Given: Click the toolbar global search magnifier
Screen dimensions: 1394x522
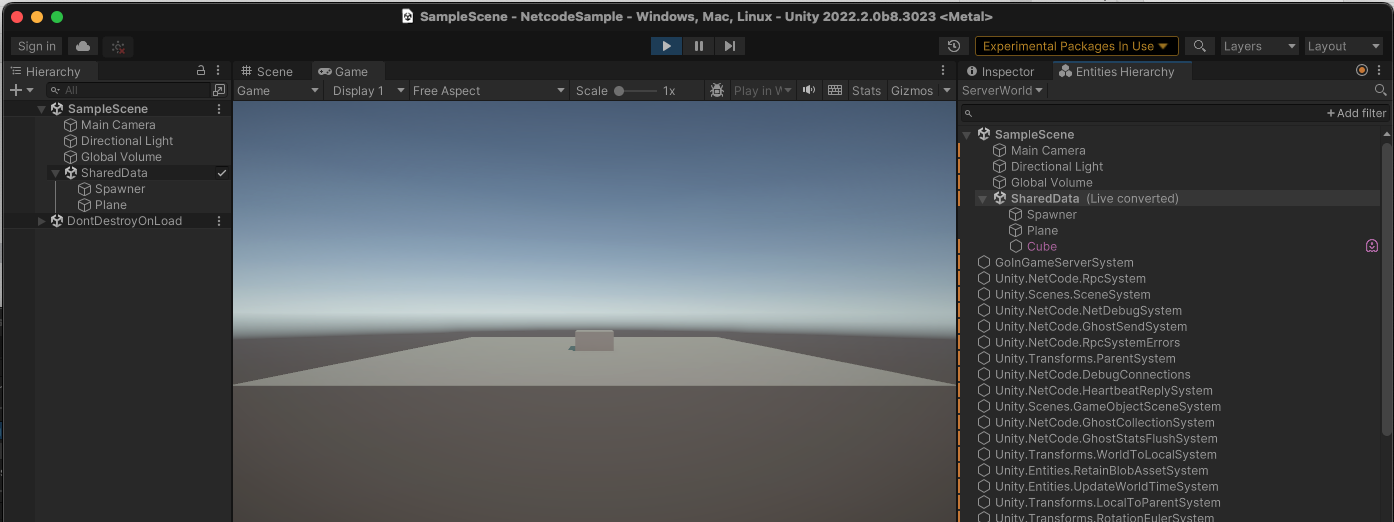Looking at the screenshot, I should pos(1200,46).
